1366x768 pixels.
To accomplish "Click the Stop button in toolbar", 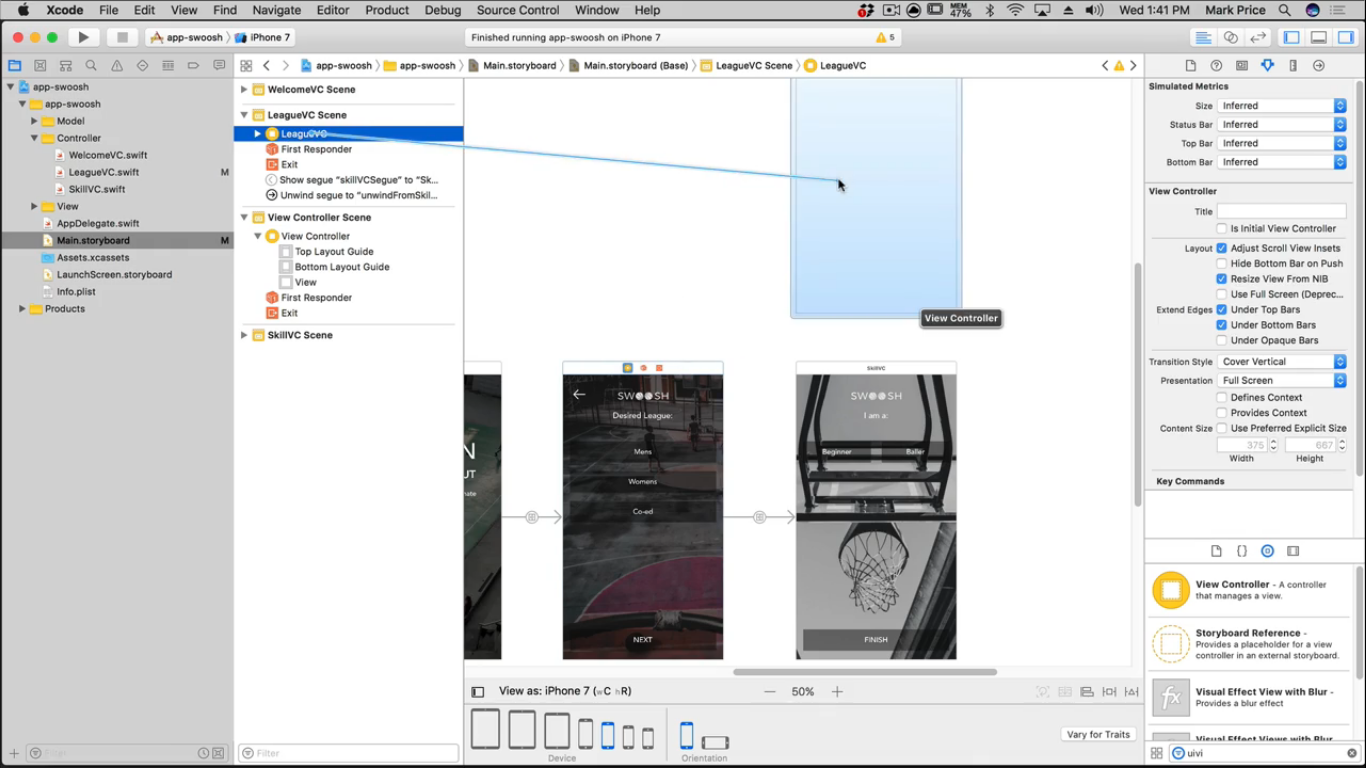I will [122, 37].
